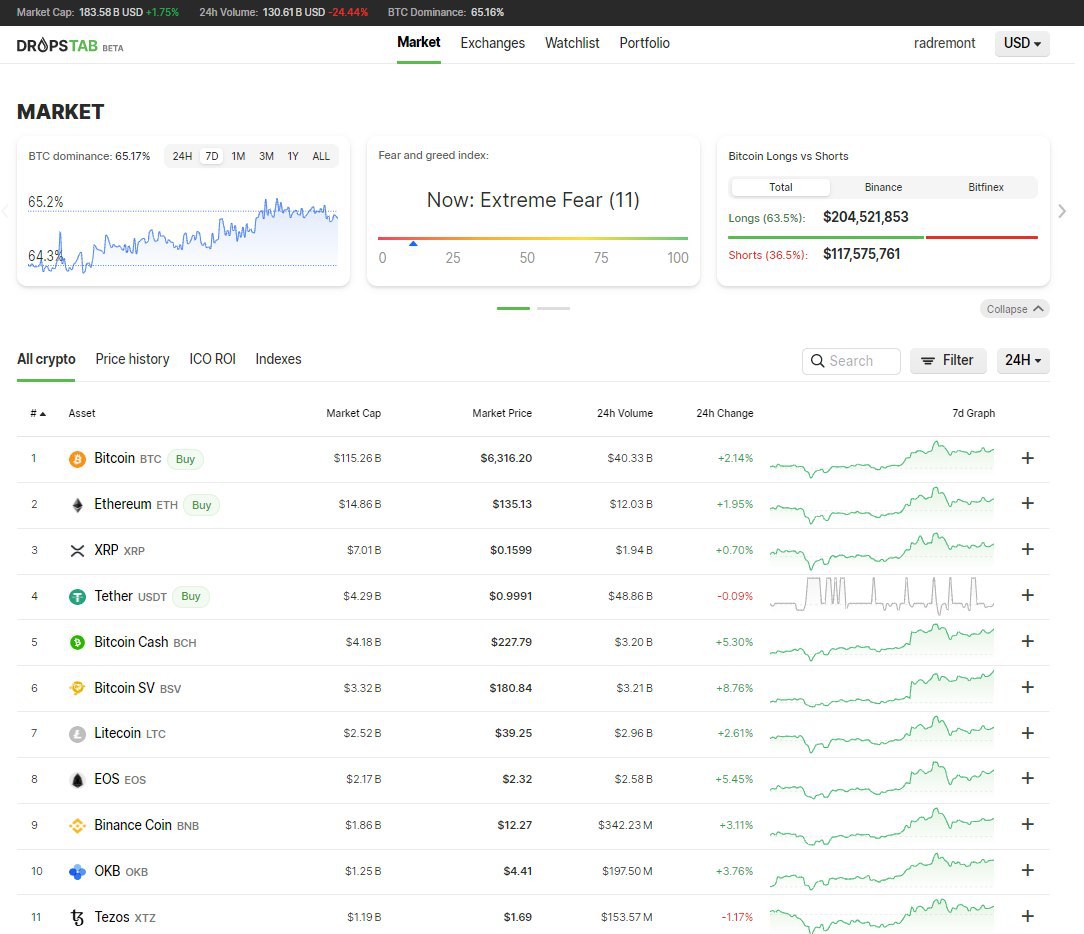1084x934 pixels.
Task: Show Bitfinex longs vs shorts
Action: pos(985,187)
